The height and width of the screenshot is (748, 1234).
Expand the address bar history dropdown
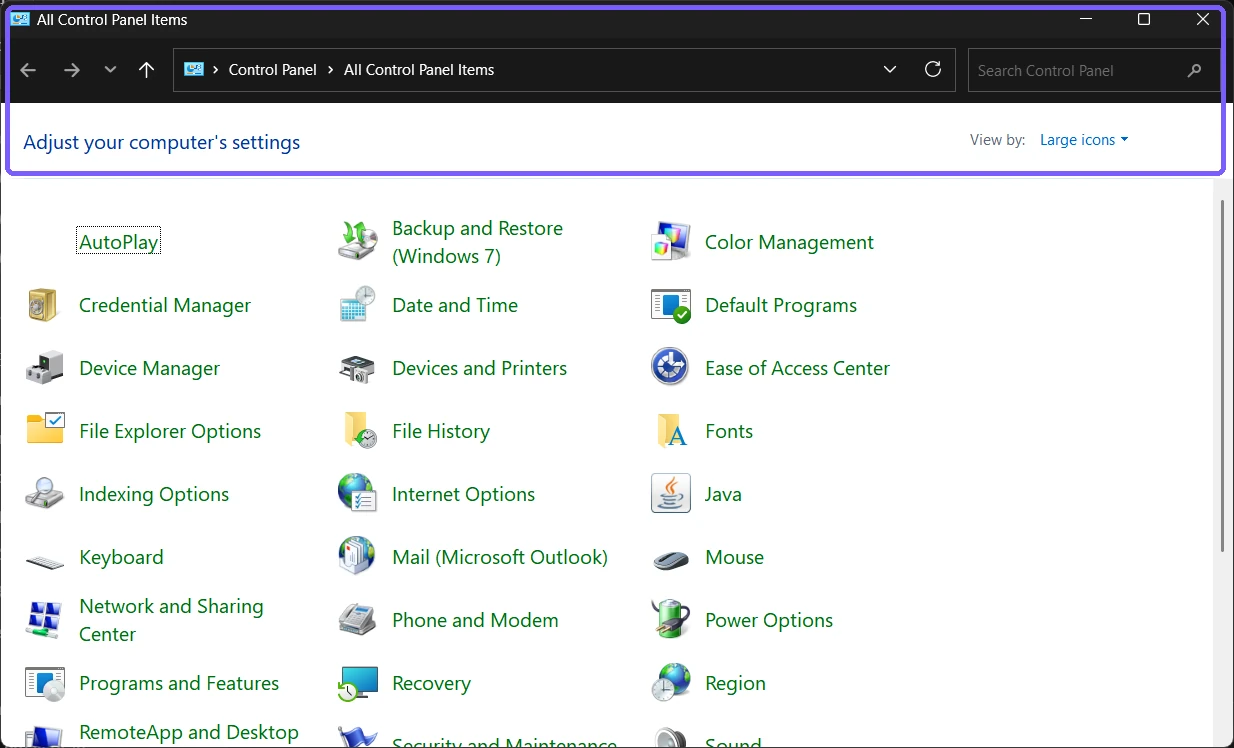click(x=890, y=70)
